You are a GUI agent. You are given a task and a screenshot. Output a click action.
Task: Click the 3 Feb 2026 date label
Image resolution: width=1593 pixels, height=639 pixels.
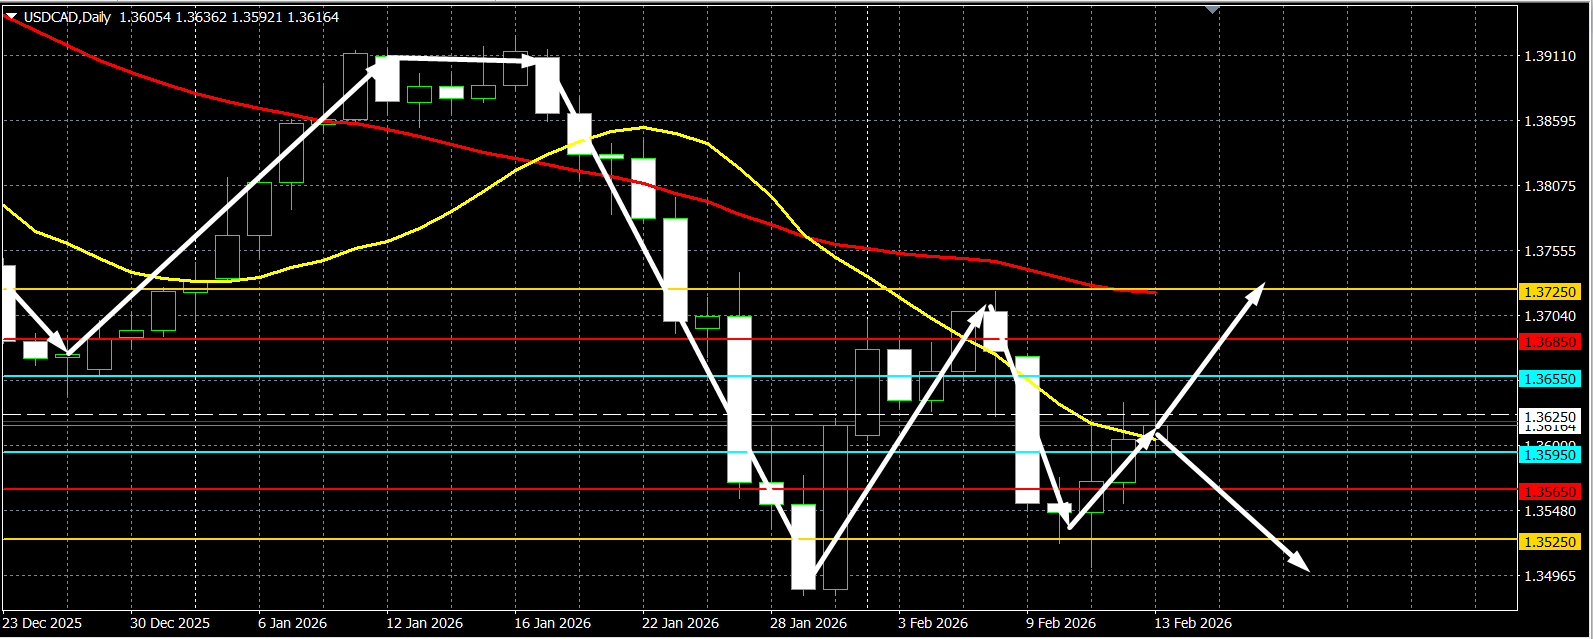933,623
